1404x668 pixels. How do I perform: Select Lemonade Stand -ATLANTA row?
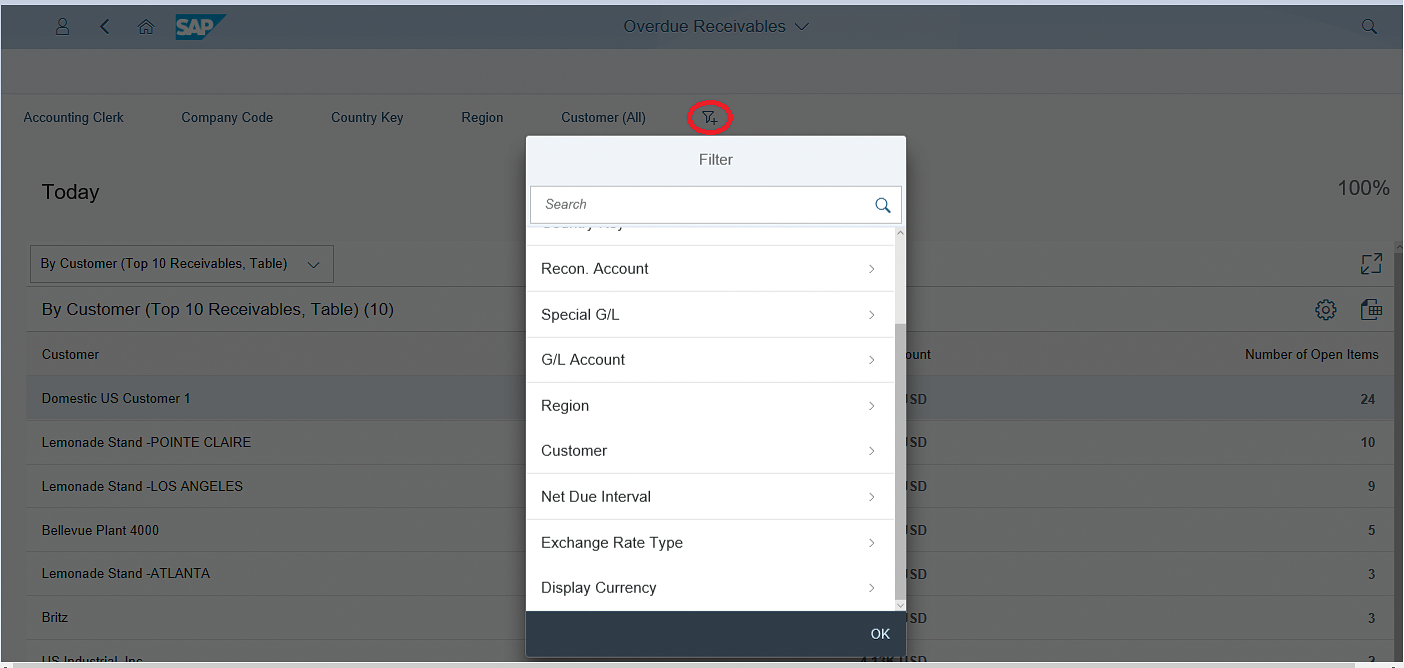(710, 574)
